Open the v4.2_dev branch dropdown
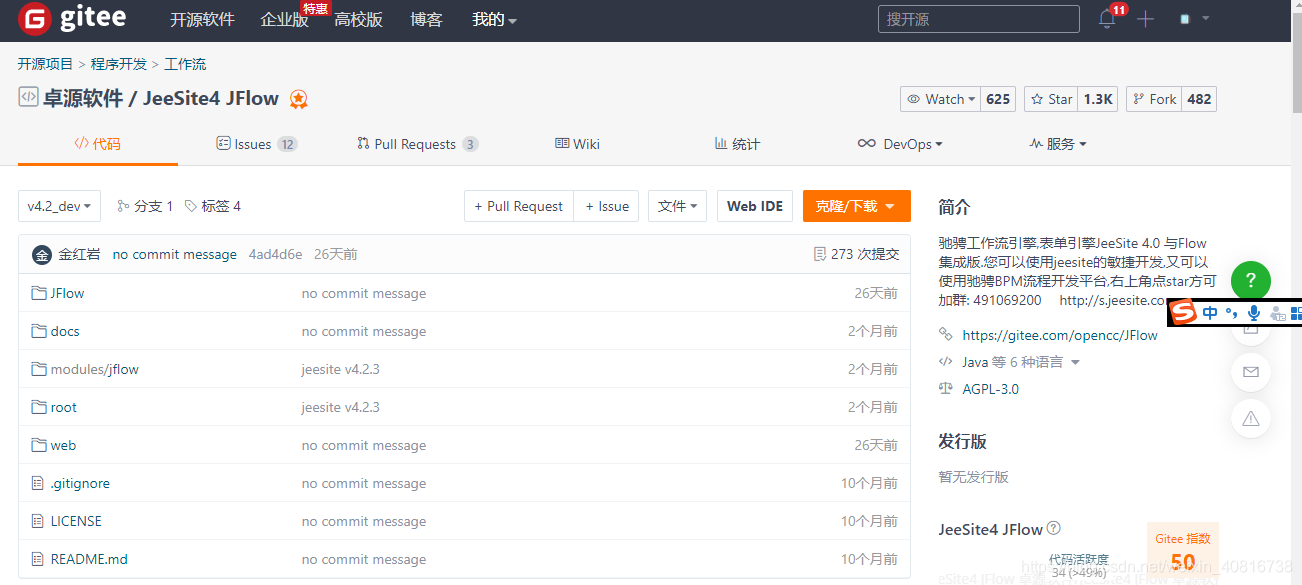Screen dimensions: 1302x585 [x=59, y=206]
